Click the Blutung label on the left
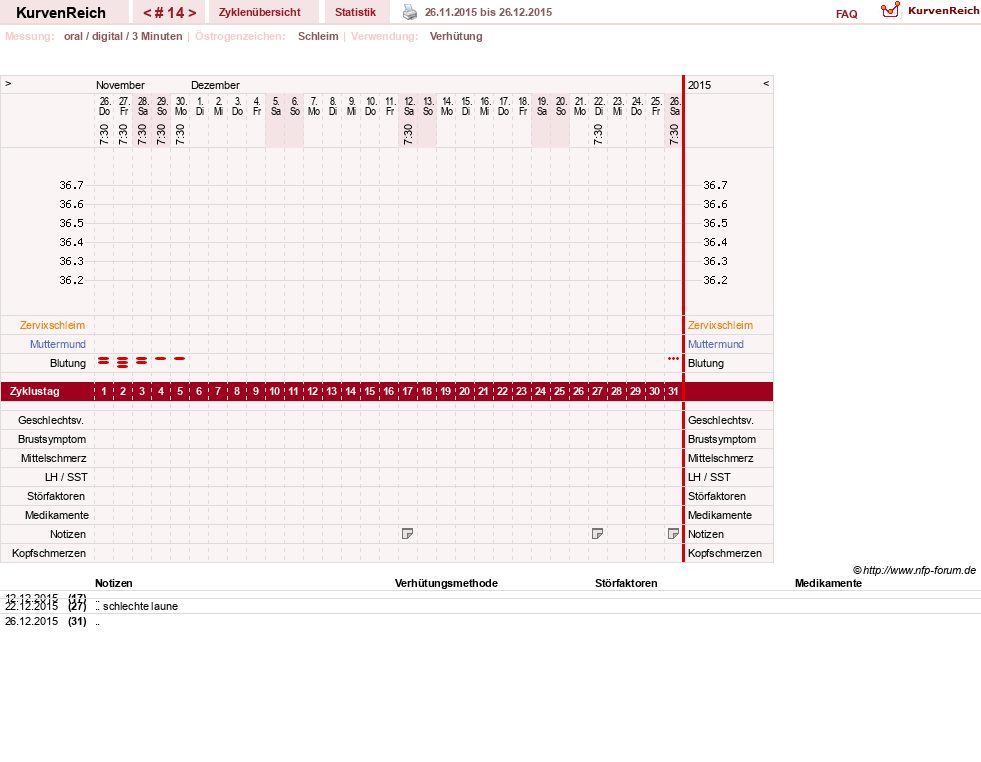The width and height of the screenshot is (981, 762). click(x=68, y=363)
